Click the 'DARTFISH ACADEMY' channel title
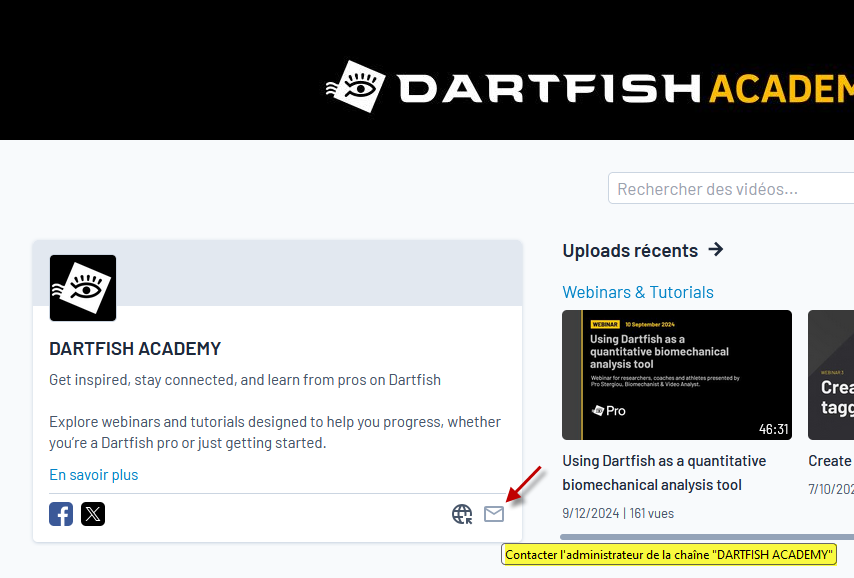Screen dimensions: 854x578 pos(135,349)
